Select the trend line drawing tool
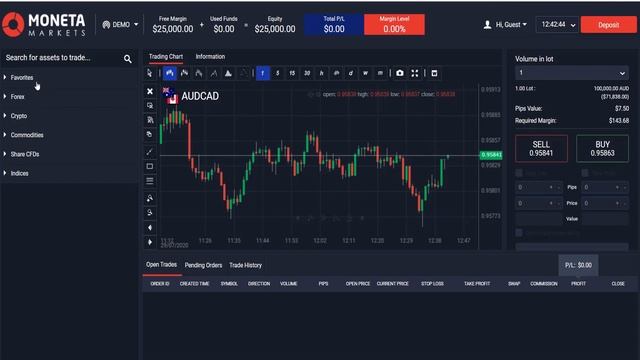The width and height of the screenshot is (640, 360). tap(150, 152)
